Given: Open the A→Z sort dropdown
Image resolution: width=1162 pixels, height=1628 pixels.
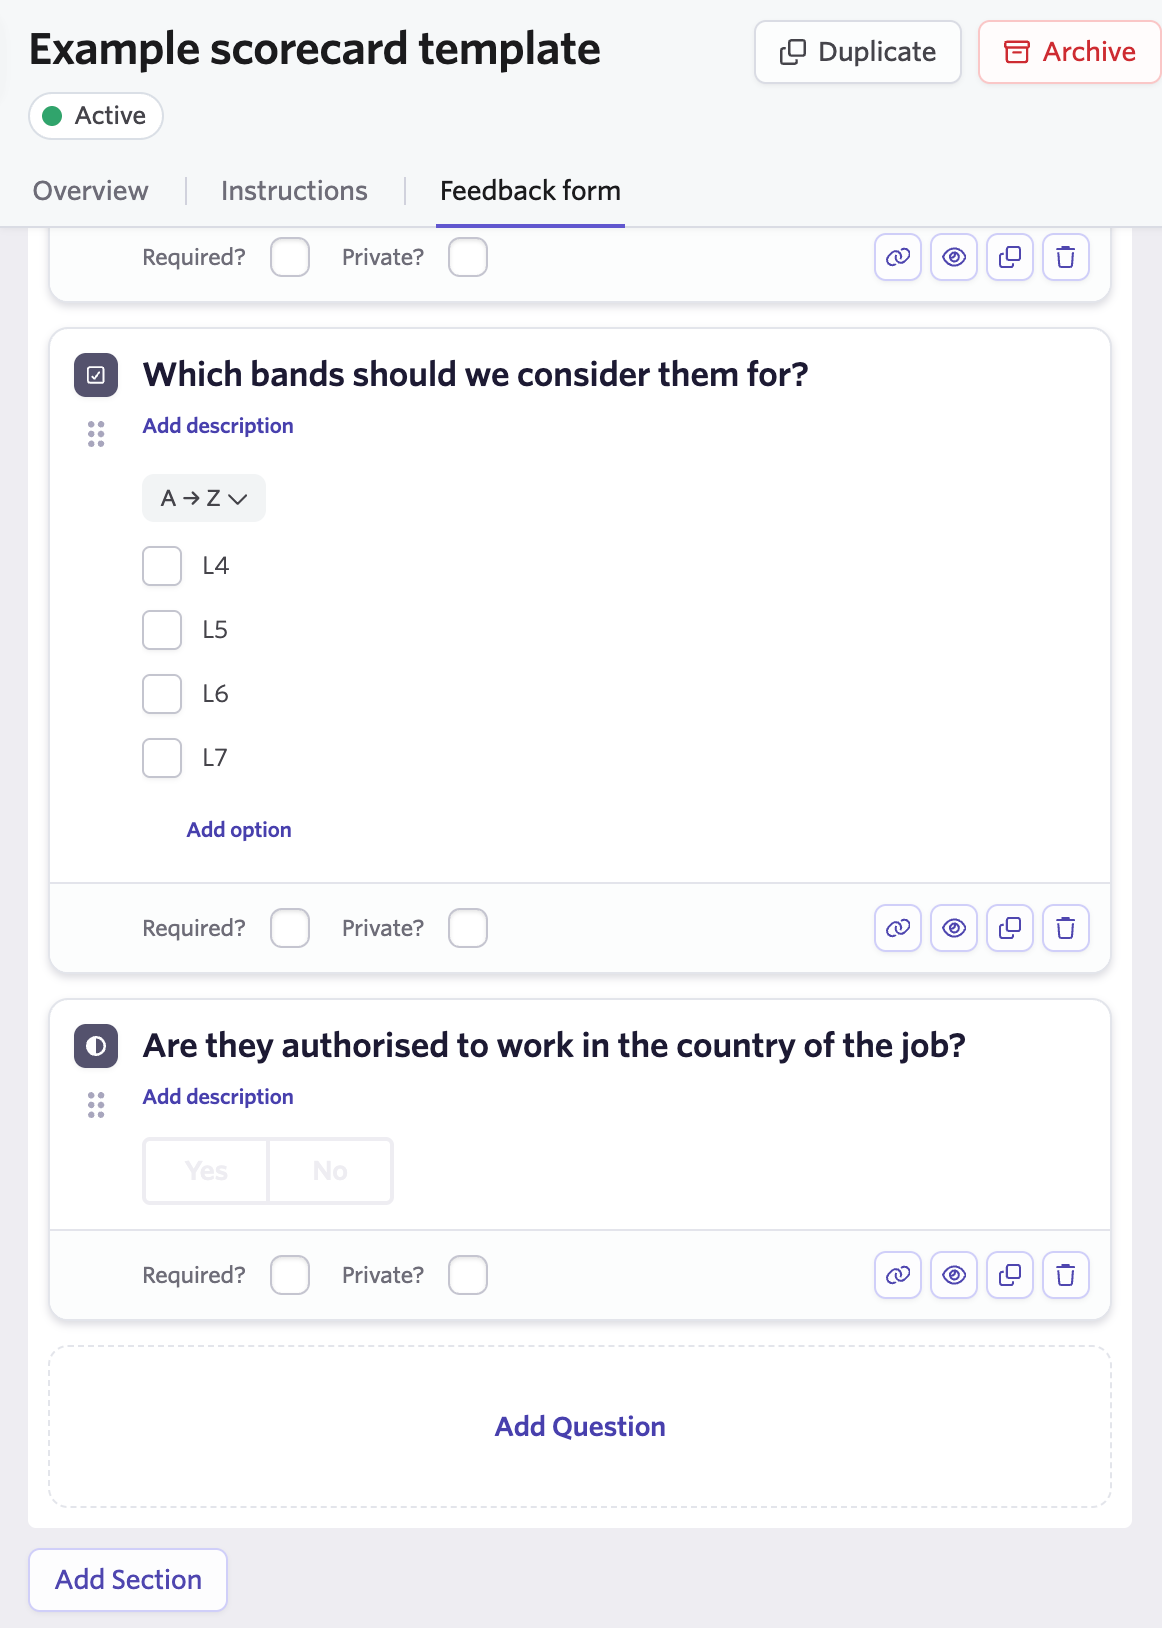Looking at the screenshot, I should [x=204, y=498].
